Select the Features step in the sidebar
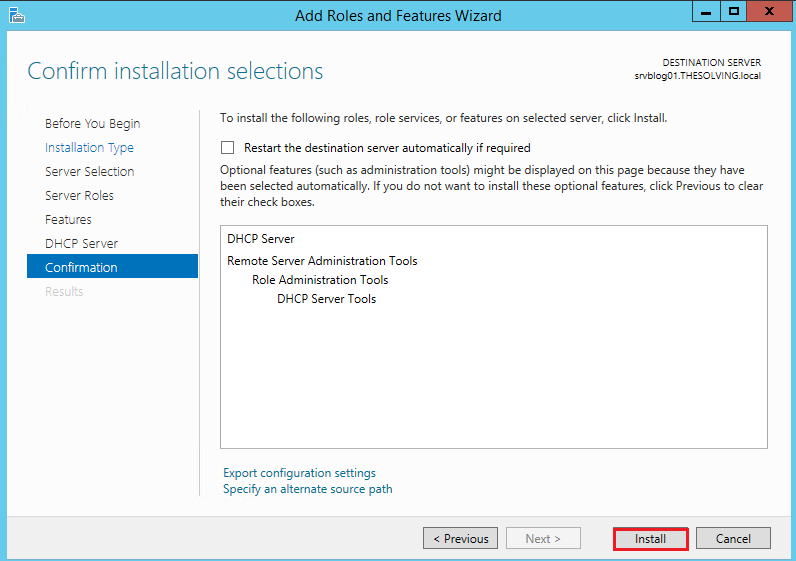 pyautogui.click(x=68, y=220)
